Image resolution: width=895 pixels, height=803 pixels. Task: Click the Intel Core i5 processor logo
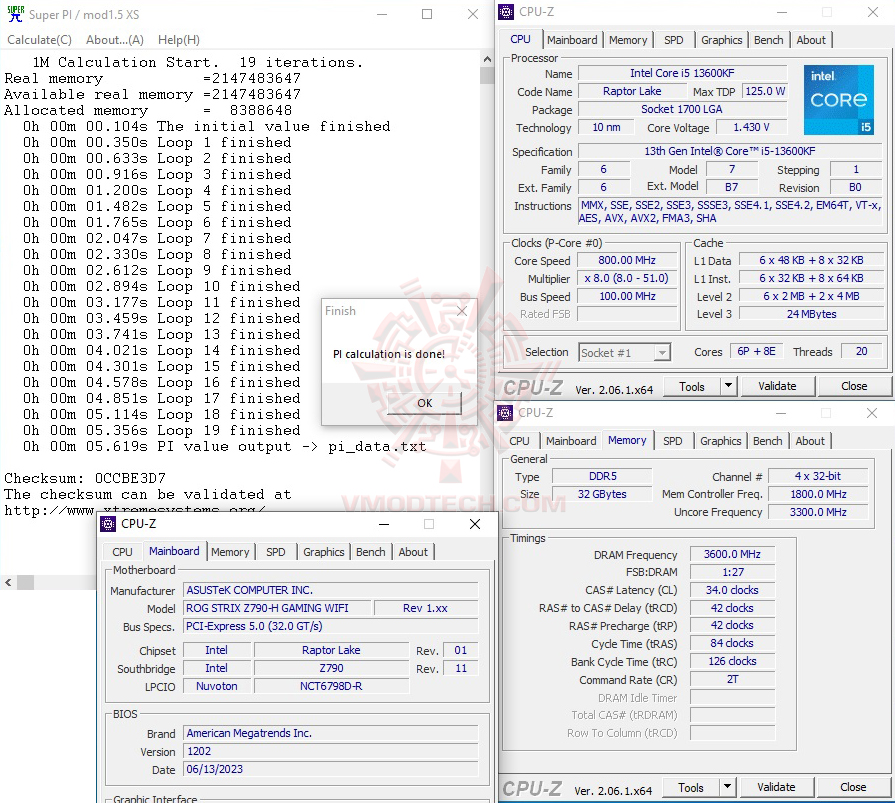pos(838,100)
